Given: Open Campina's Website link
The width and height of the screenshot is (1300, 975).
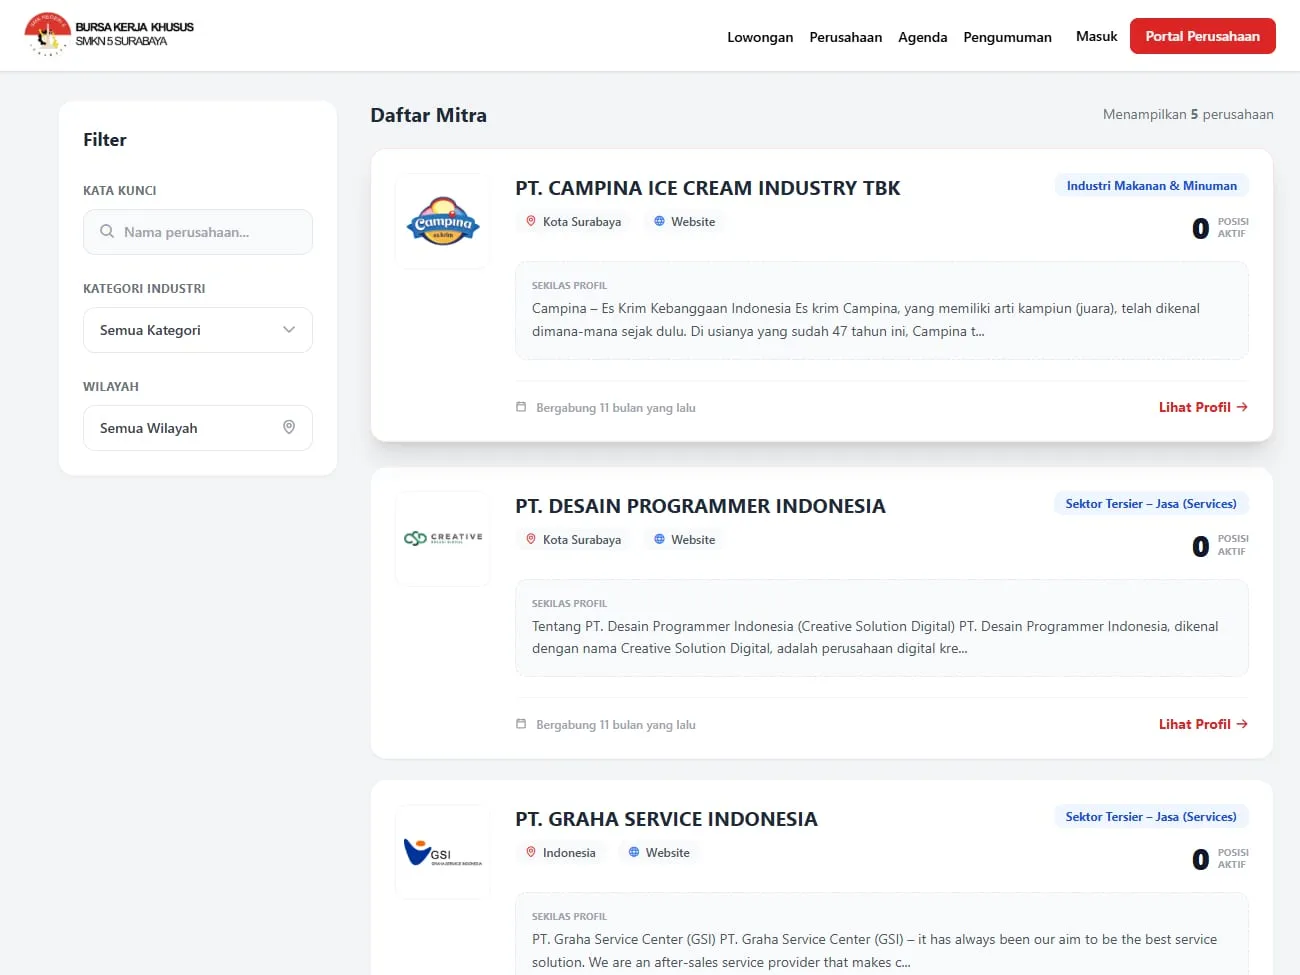Looking at the screenshot, I should point(685,222).
